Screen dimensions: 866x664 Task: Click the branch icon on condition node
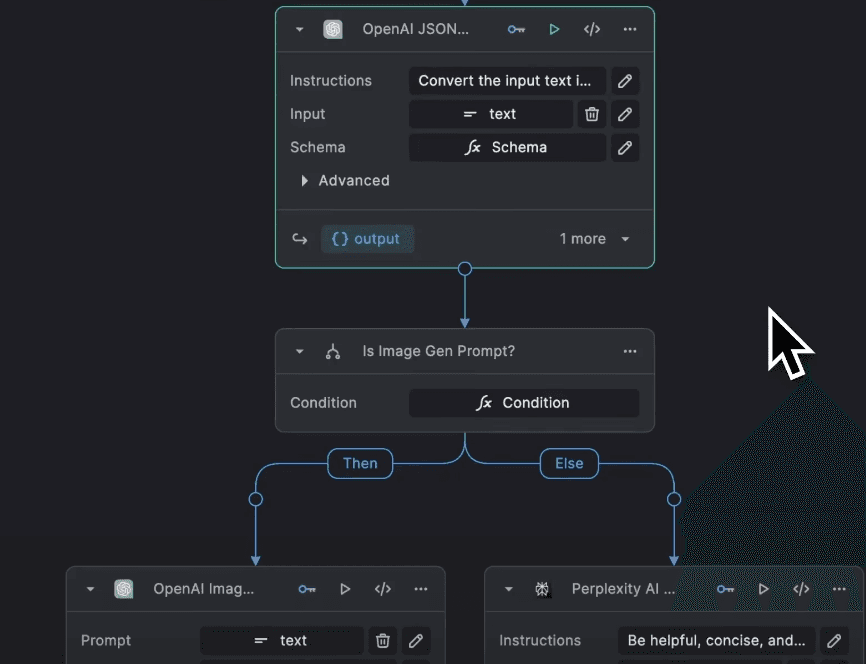pyautogui.click(x=332, y=351)
